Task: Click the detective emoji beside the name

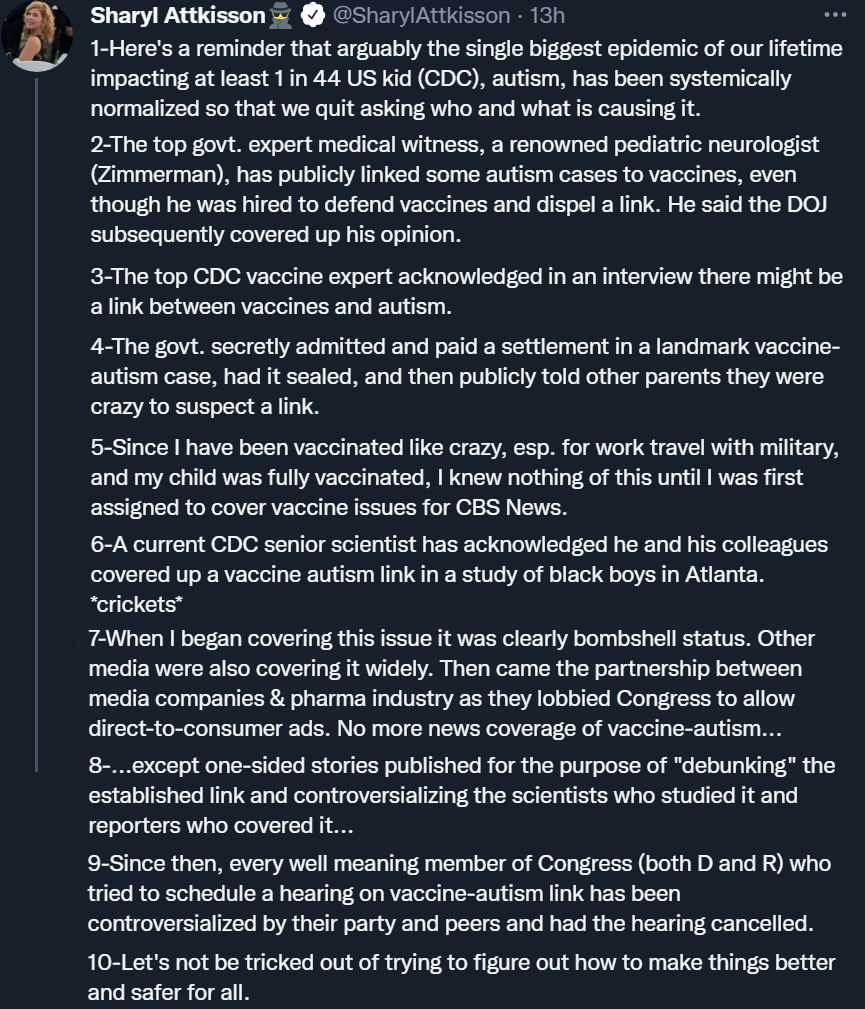Action: pyautogui.click(x=281, y=15)
